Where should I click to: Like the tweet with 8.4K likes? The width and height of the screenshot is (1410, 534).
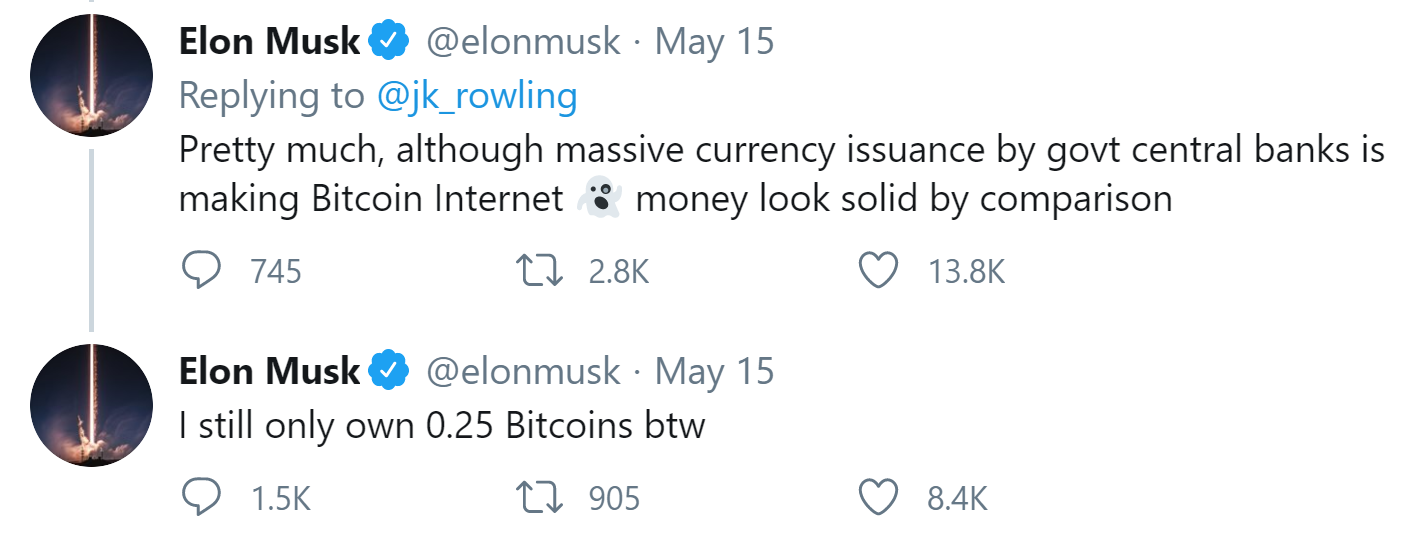(879, 497)
